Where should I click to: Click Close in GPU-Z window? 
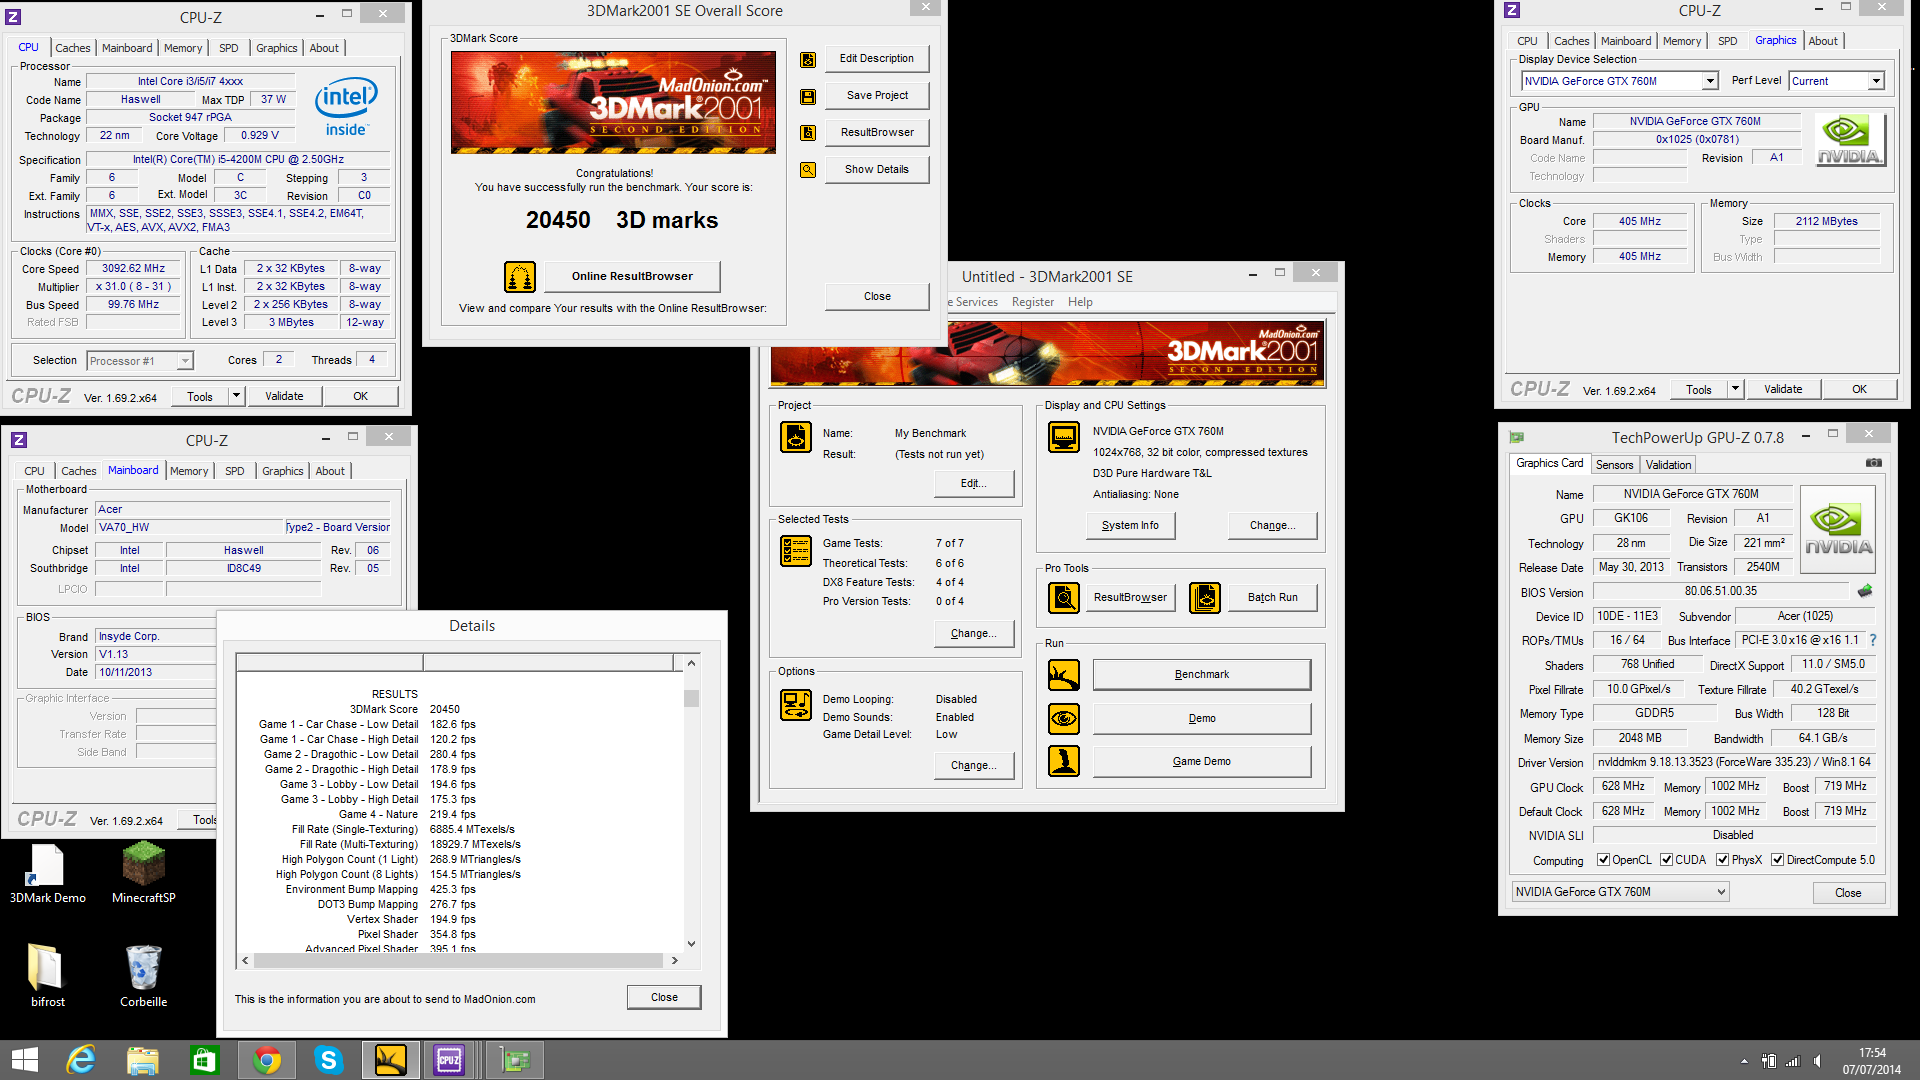point(1848,893)
